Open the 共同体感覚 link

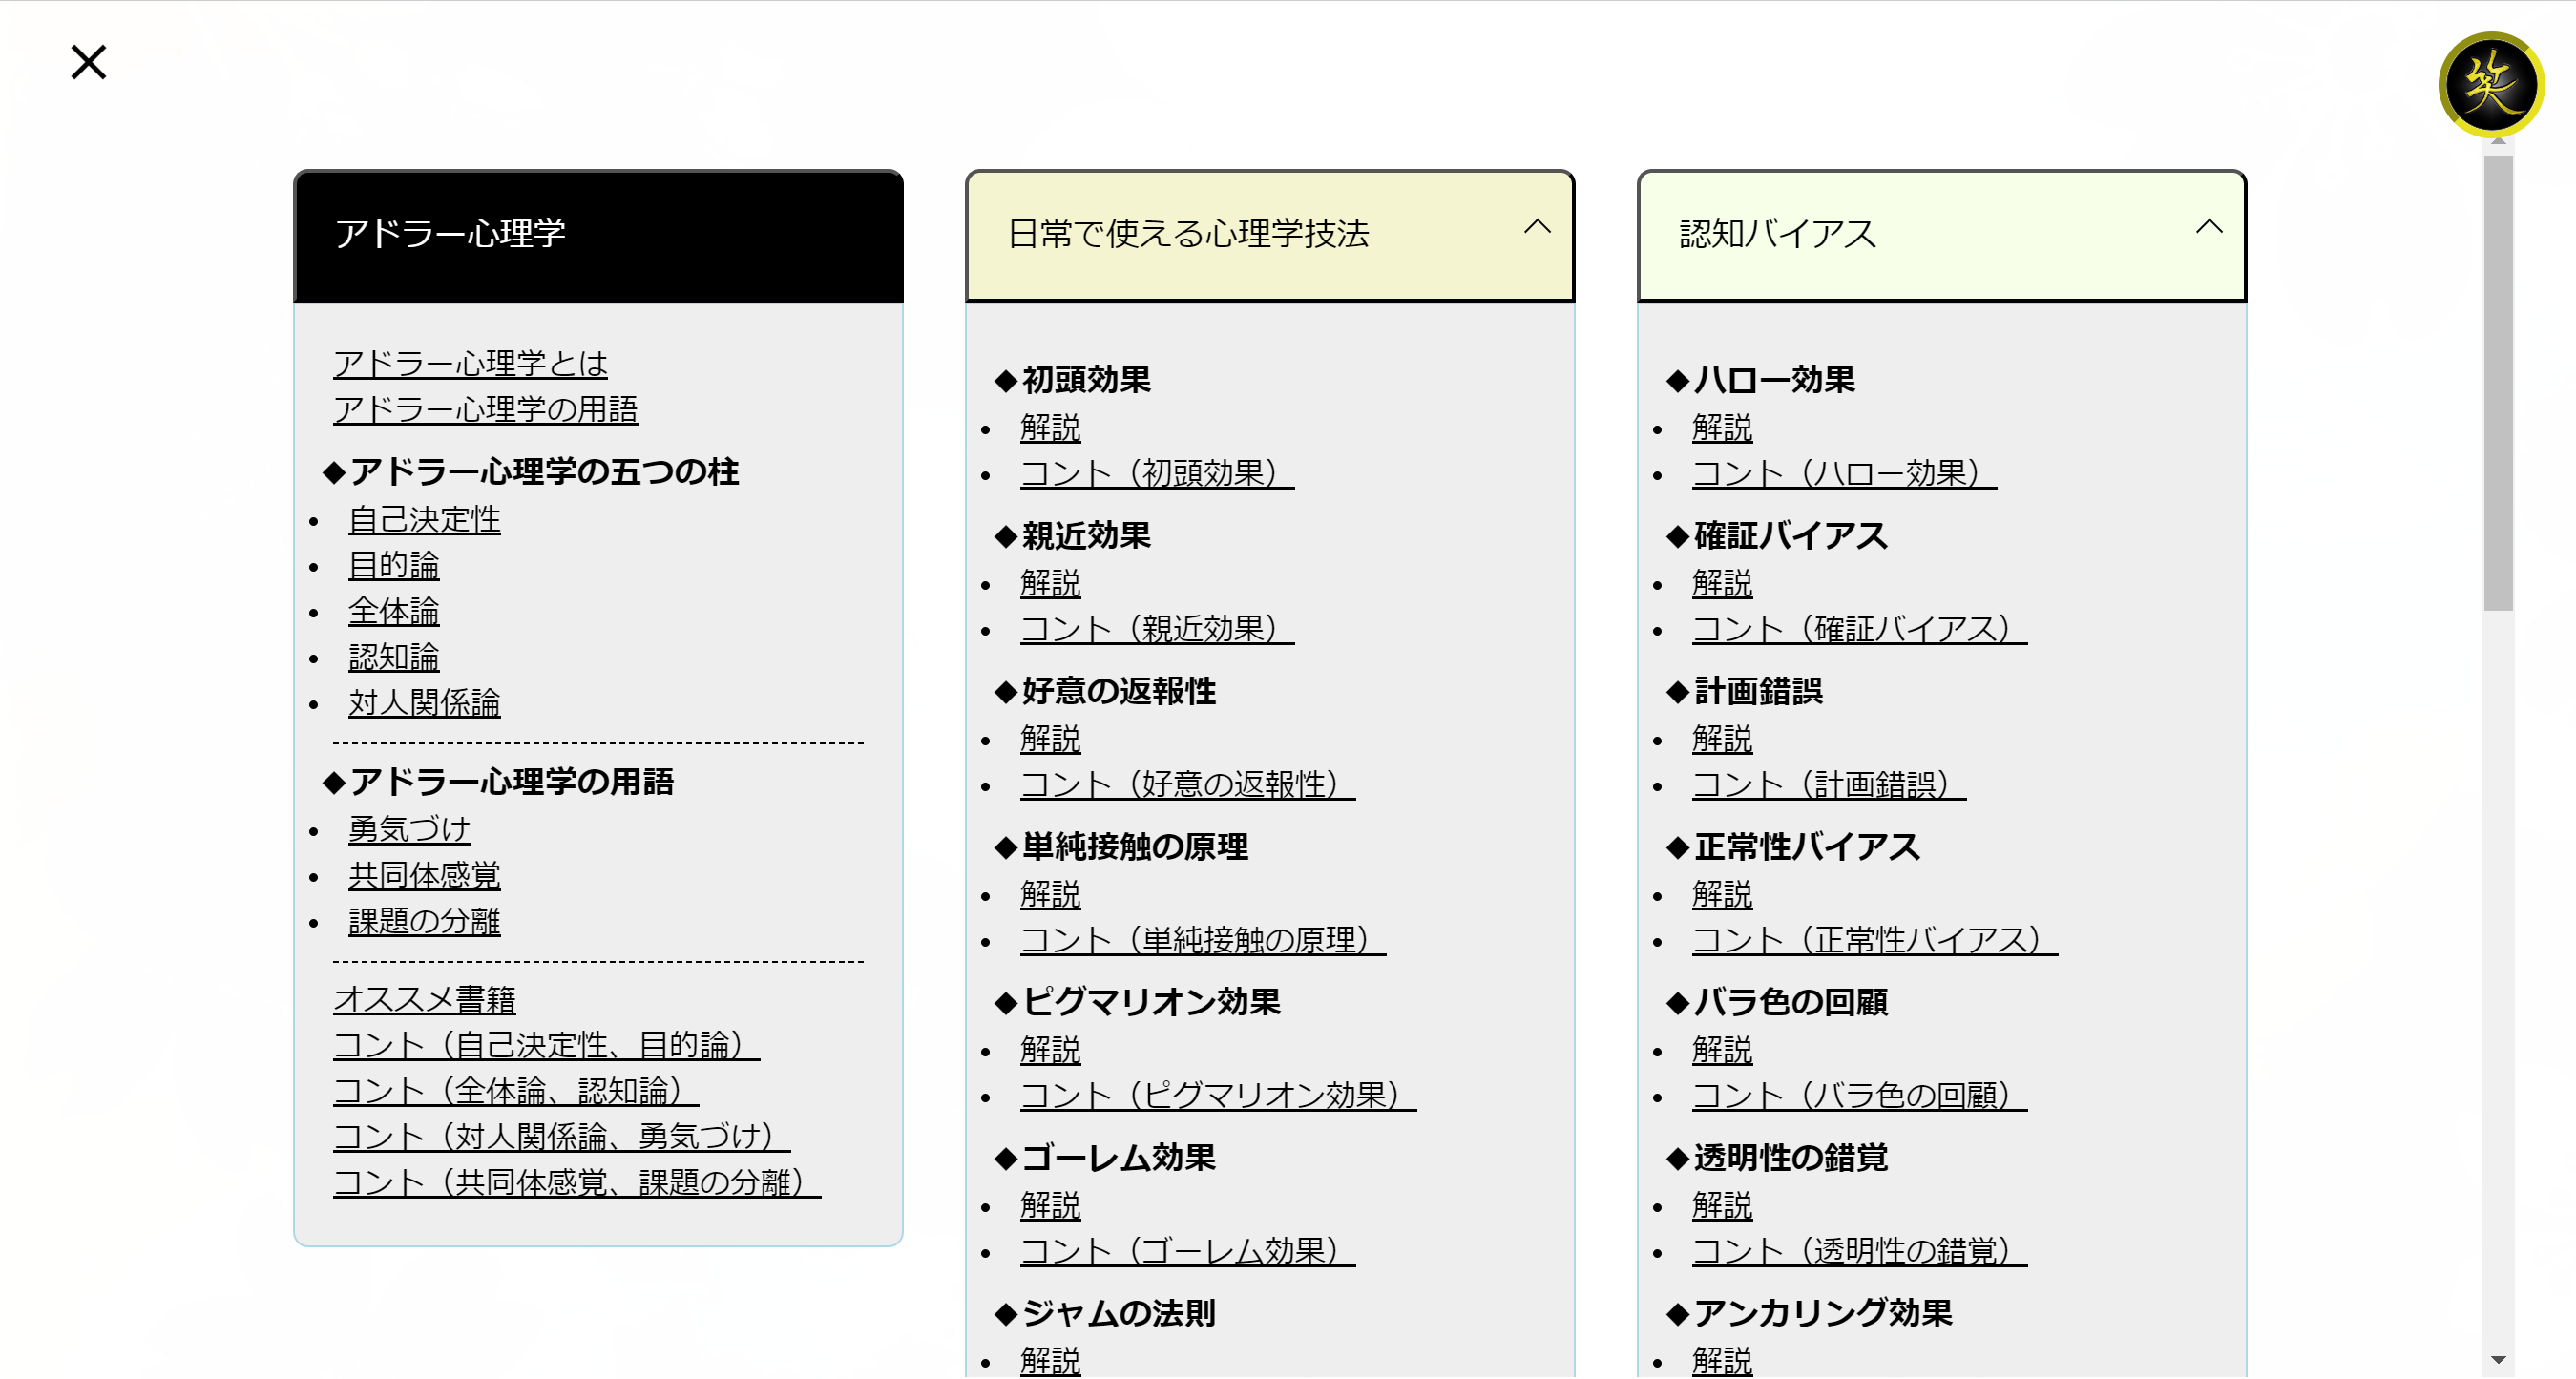(424, 876)
